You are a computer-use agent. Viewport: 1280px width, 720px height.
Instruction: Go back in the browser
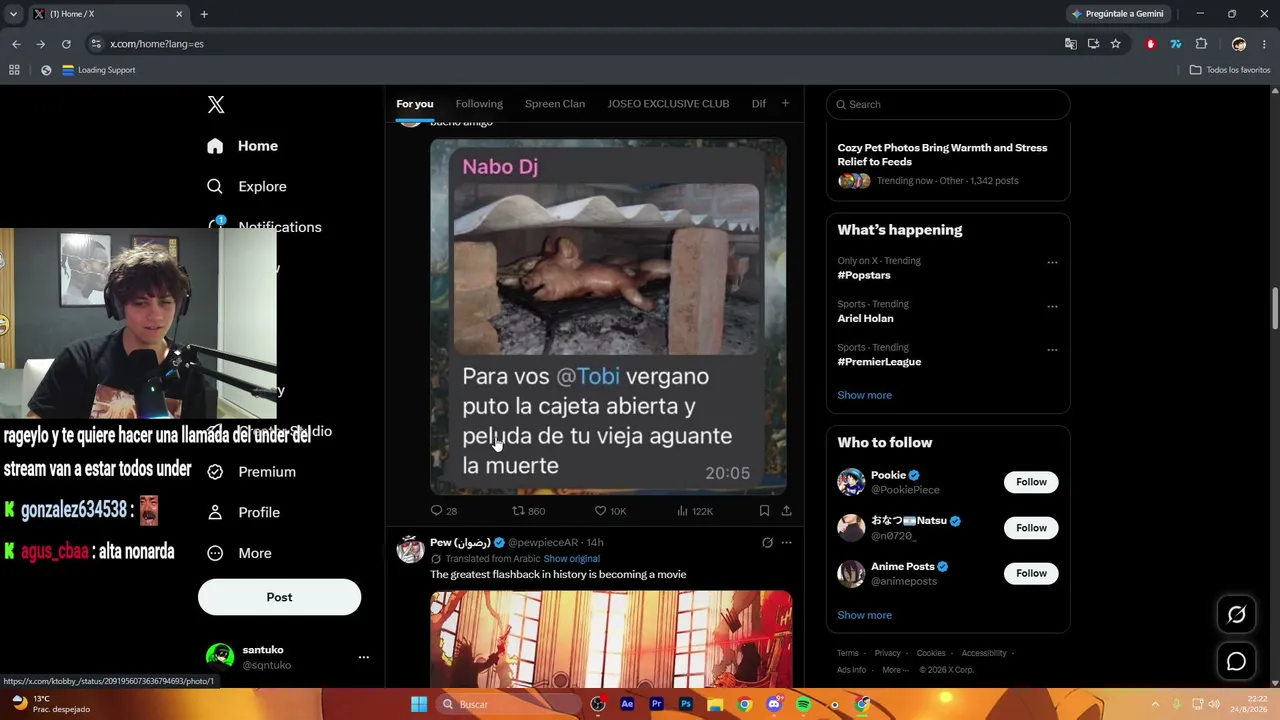16,44
